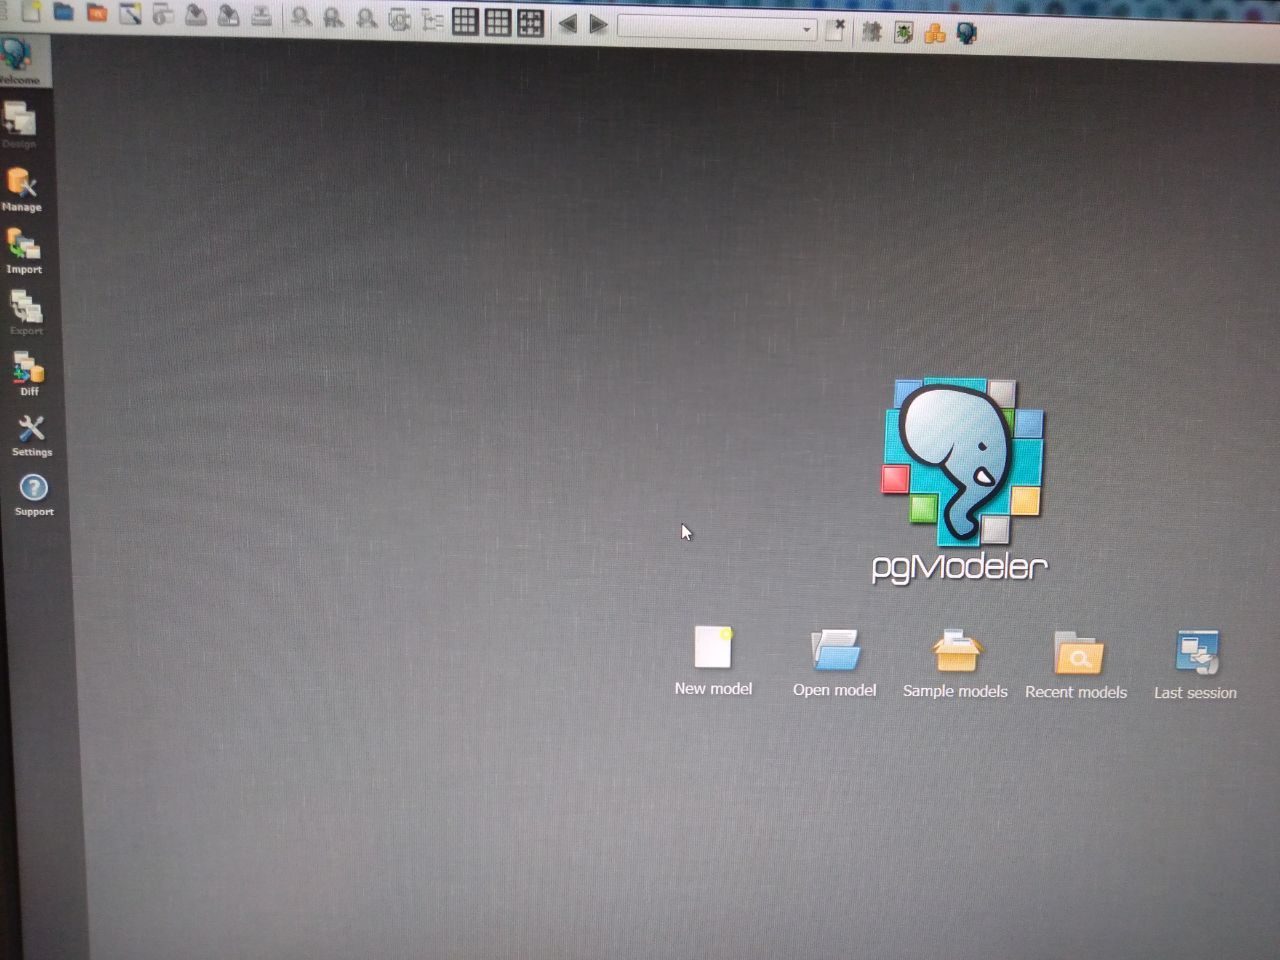1280x960 pixels.
Task: Click the close model page-with-X icon
Action: tap(836, 30)
